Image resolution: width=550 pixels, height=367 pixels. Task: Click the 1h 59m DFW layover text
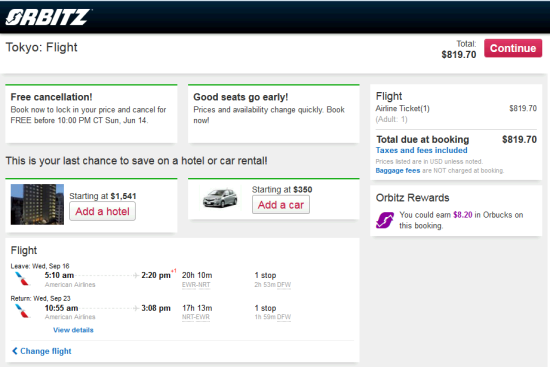273,317
